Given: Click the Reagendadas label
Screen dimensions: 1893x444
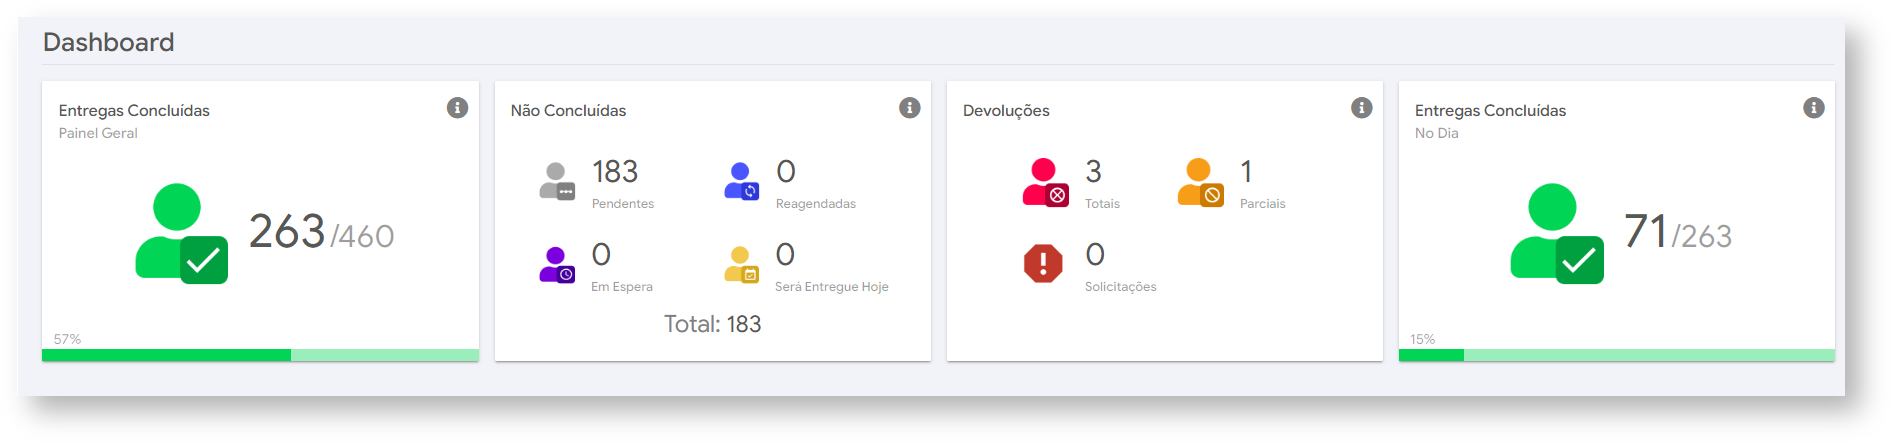Looking at the screenshot, I should tap(816, 204).
